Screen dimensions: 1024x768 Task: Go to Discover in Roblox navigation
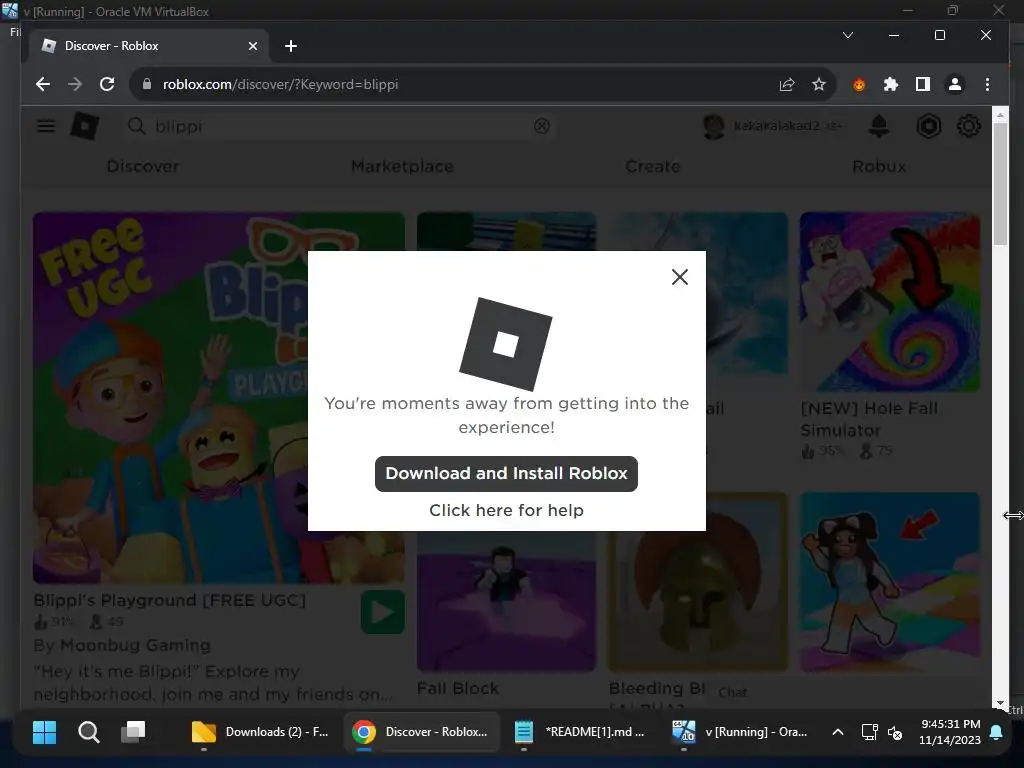pyautogui.click(x=143, y=167)
